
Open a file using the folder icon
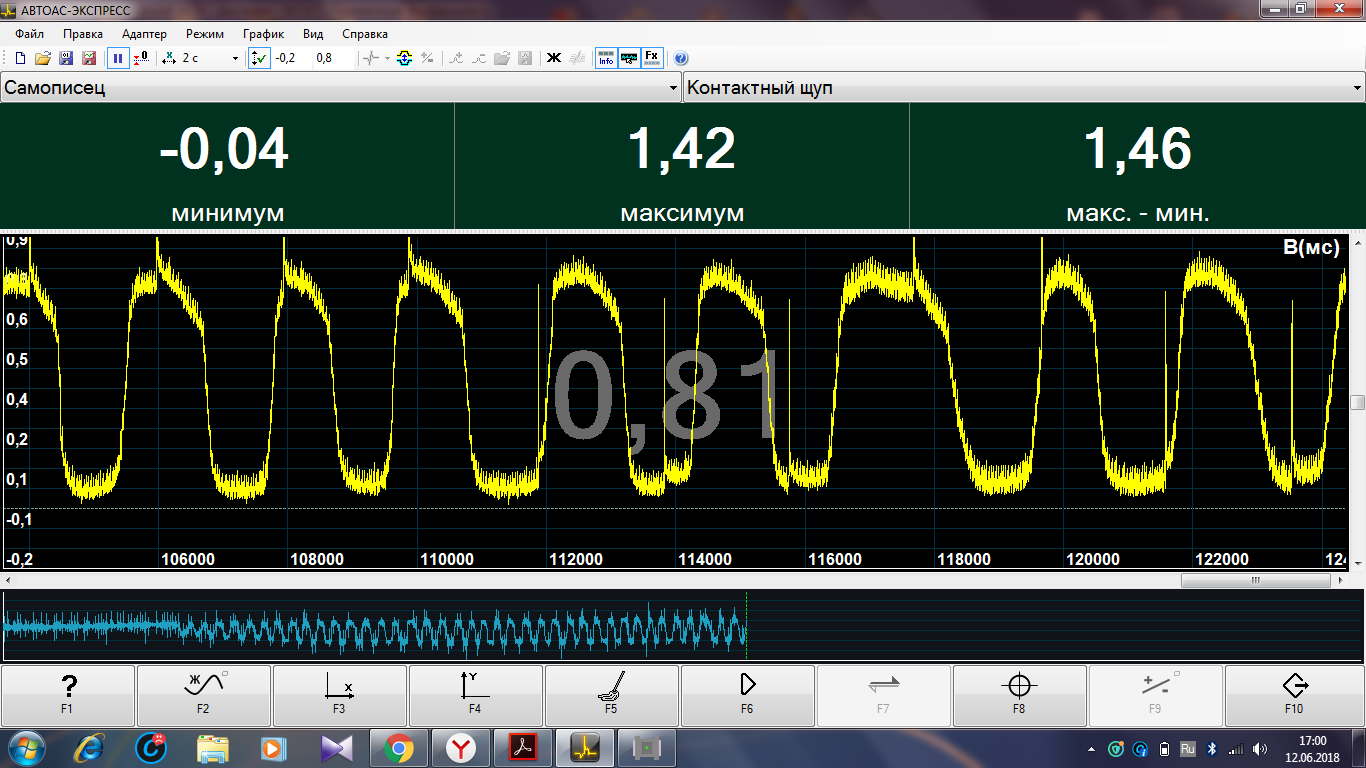[x=43, y=58]
